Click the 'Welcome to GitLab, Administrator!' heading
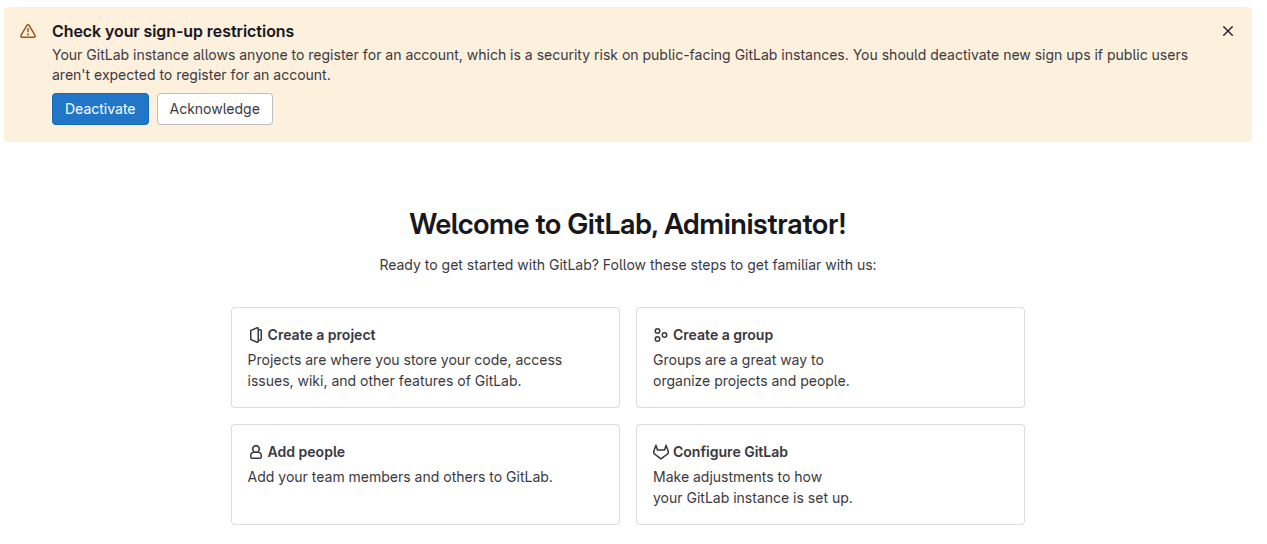The width and height of the screenshot is (1267, 544). [628, 224]
